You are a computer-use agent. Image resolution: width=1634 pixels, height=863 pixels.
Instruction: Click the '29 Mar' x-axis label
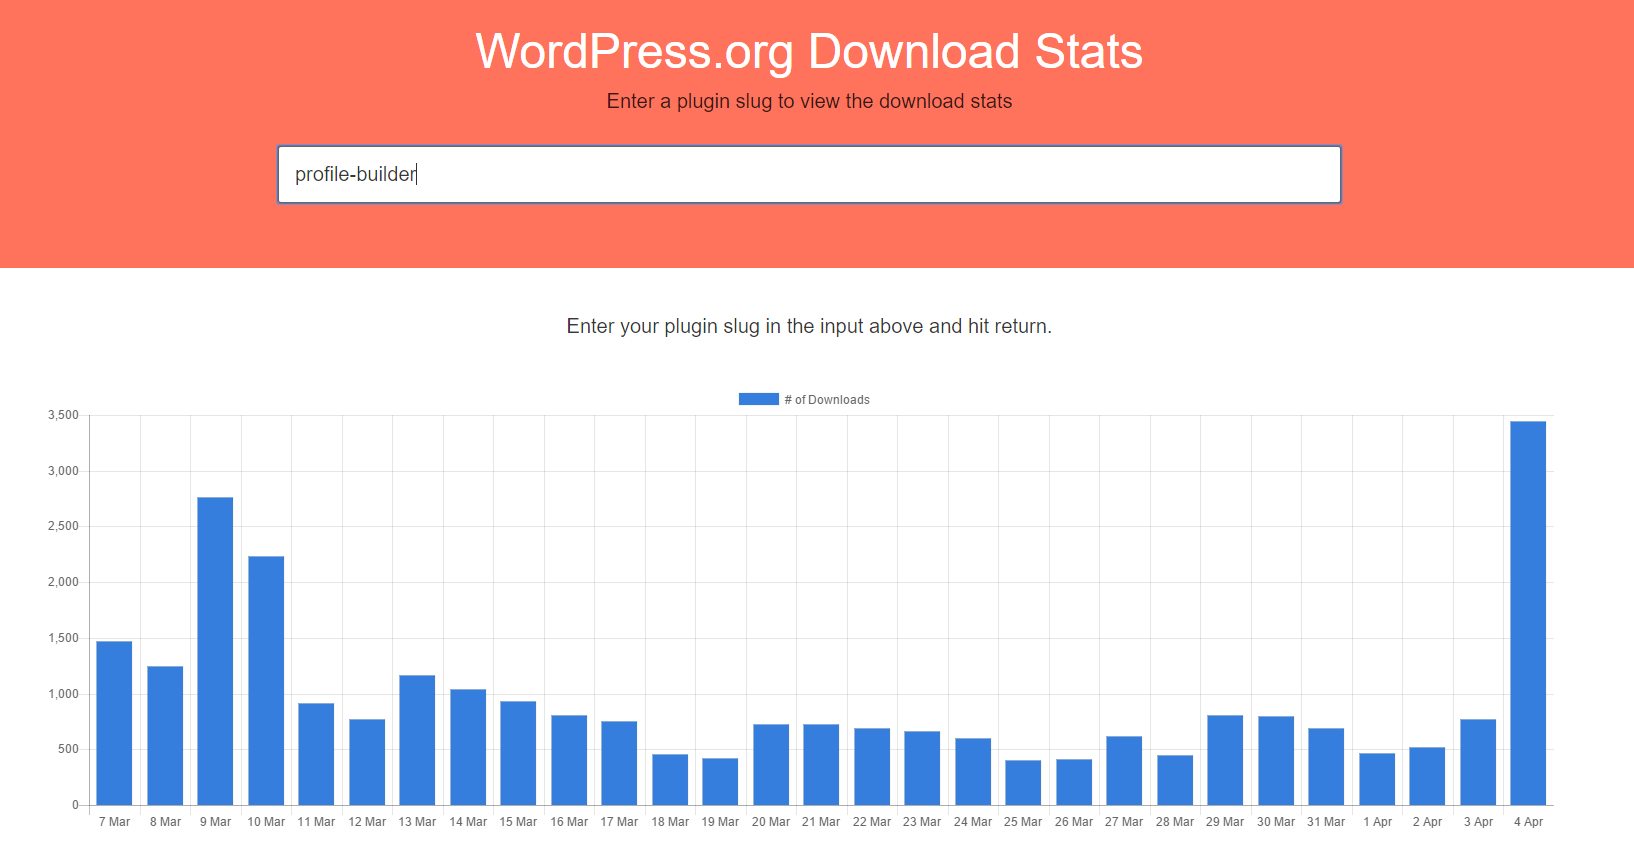click(x=1225, y=822)
